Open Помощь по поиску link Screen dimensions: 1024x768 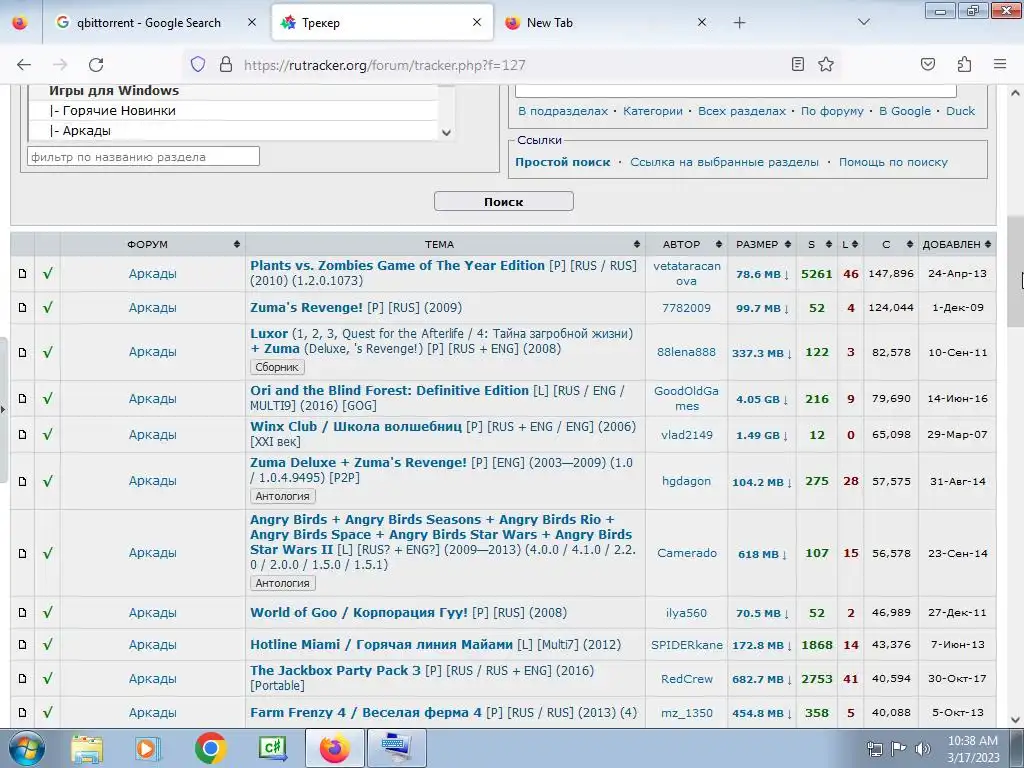pyautogui.click(x=893, y=162)
